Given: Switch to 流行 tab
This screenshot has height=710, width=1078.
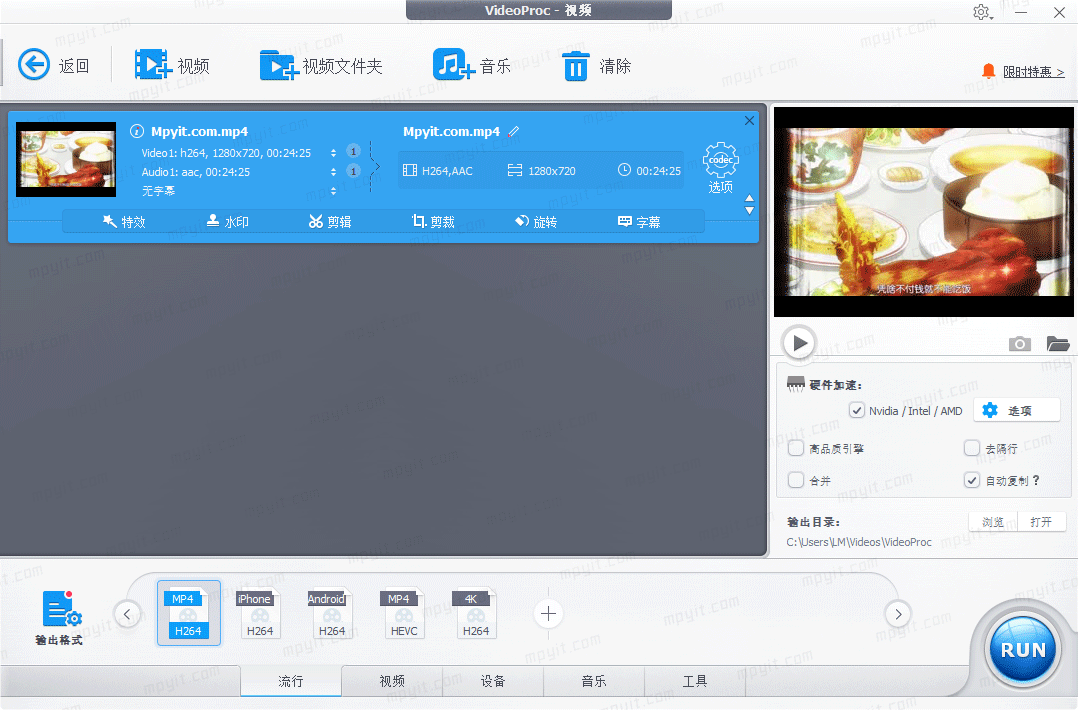Looking at the screenshot, I should 291,680.
